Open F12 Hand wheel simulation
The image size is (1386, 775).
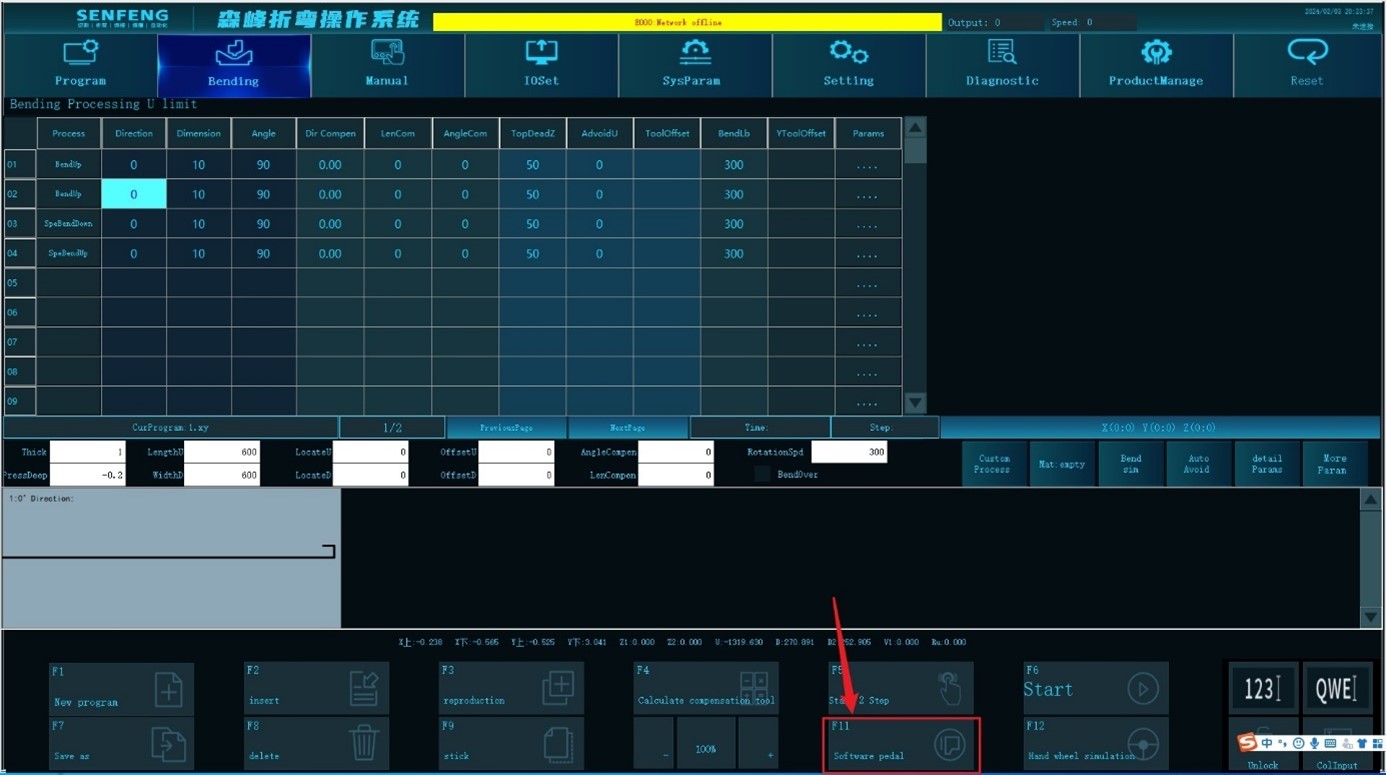pos(1095,744)
